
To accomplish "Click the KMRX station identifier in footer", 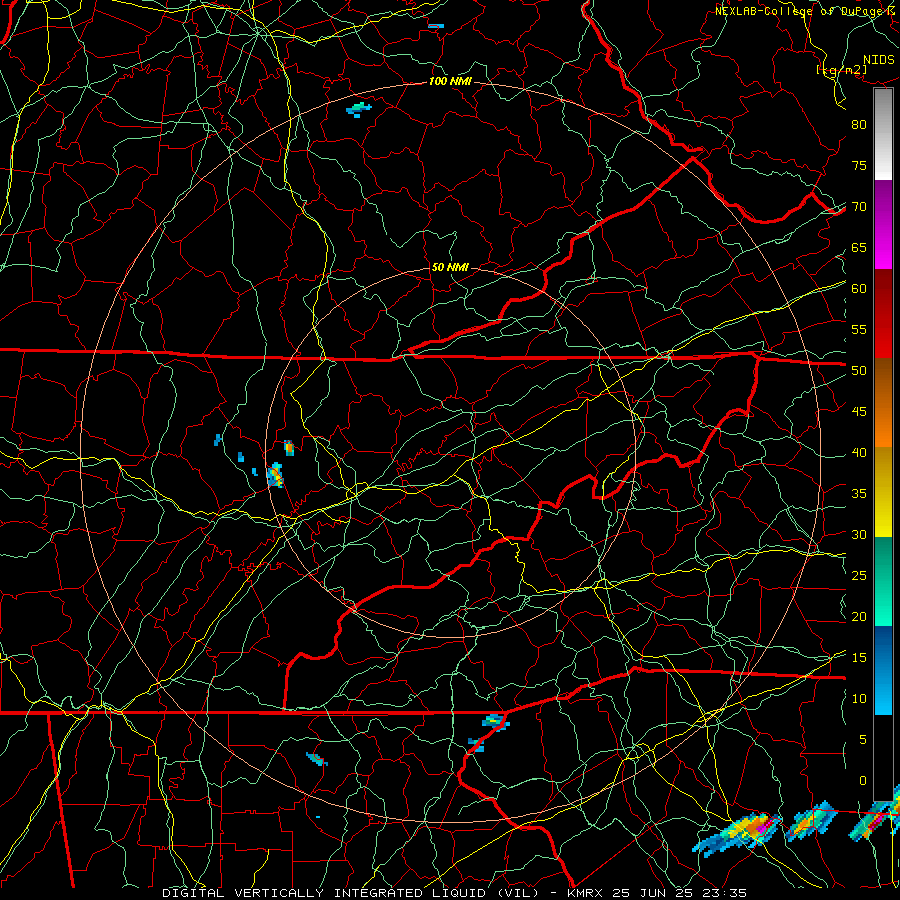I will coord(584,893).
